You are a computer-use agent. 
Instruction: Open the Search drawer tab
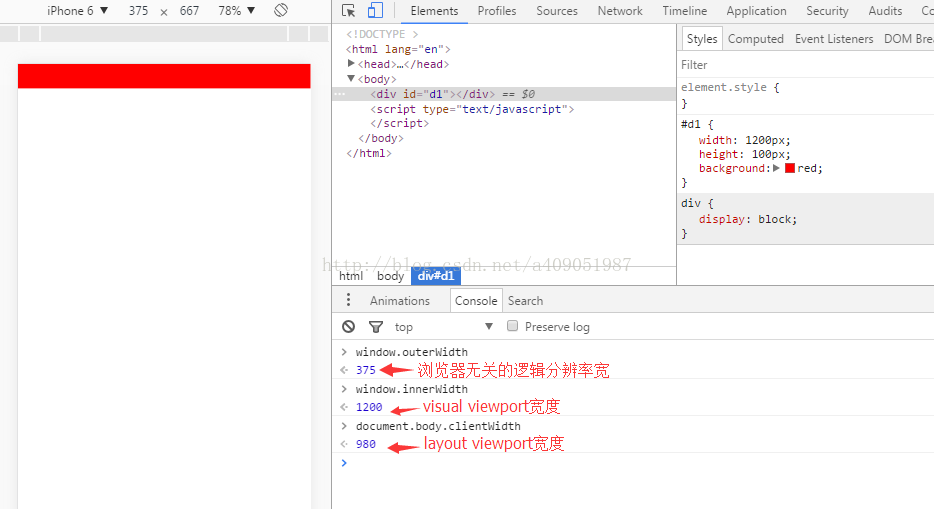[x=525, y=301]
